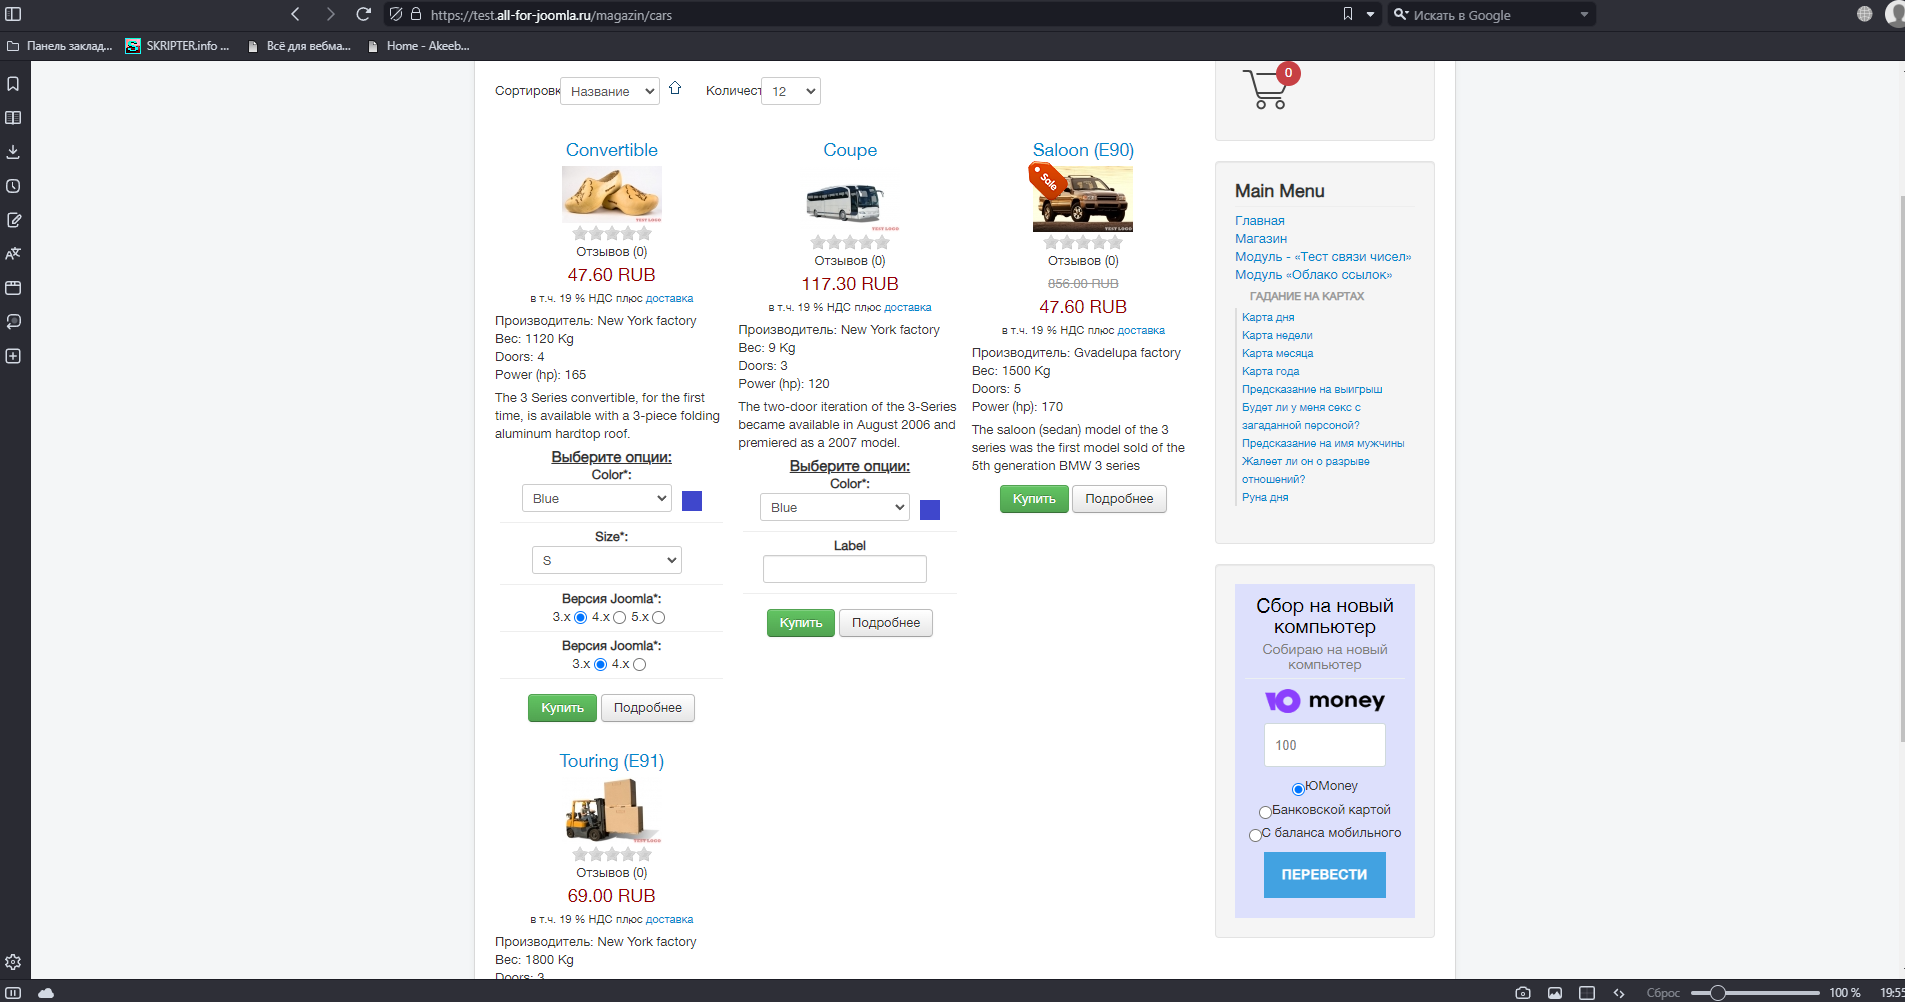Open the Downloads panel
1905x1002 pixels.
pos(13,152)
